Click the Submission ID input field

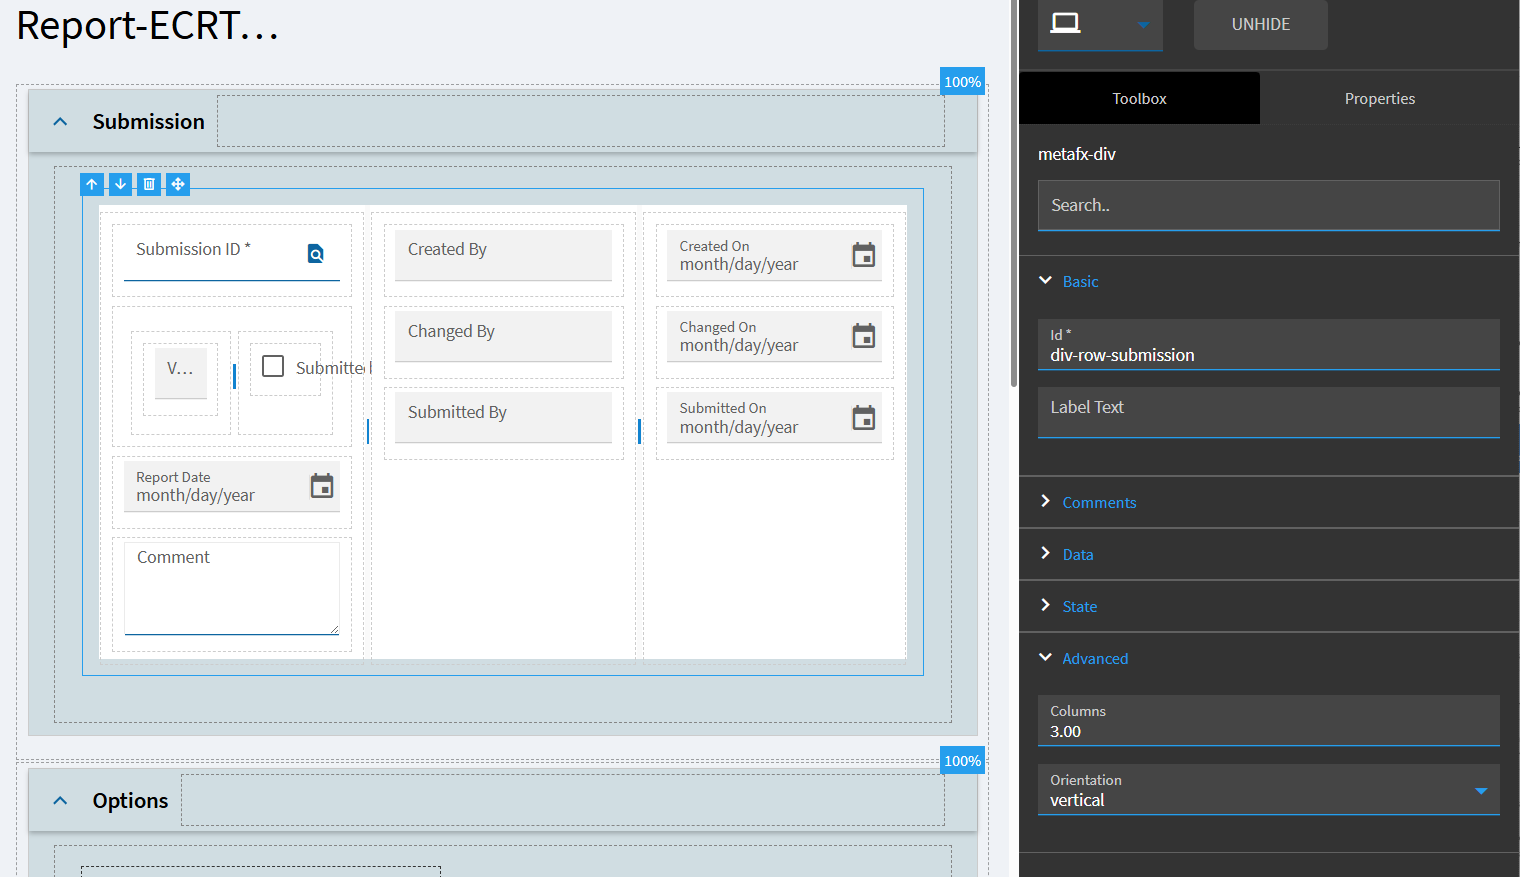point(232,255)
